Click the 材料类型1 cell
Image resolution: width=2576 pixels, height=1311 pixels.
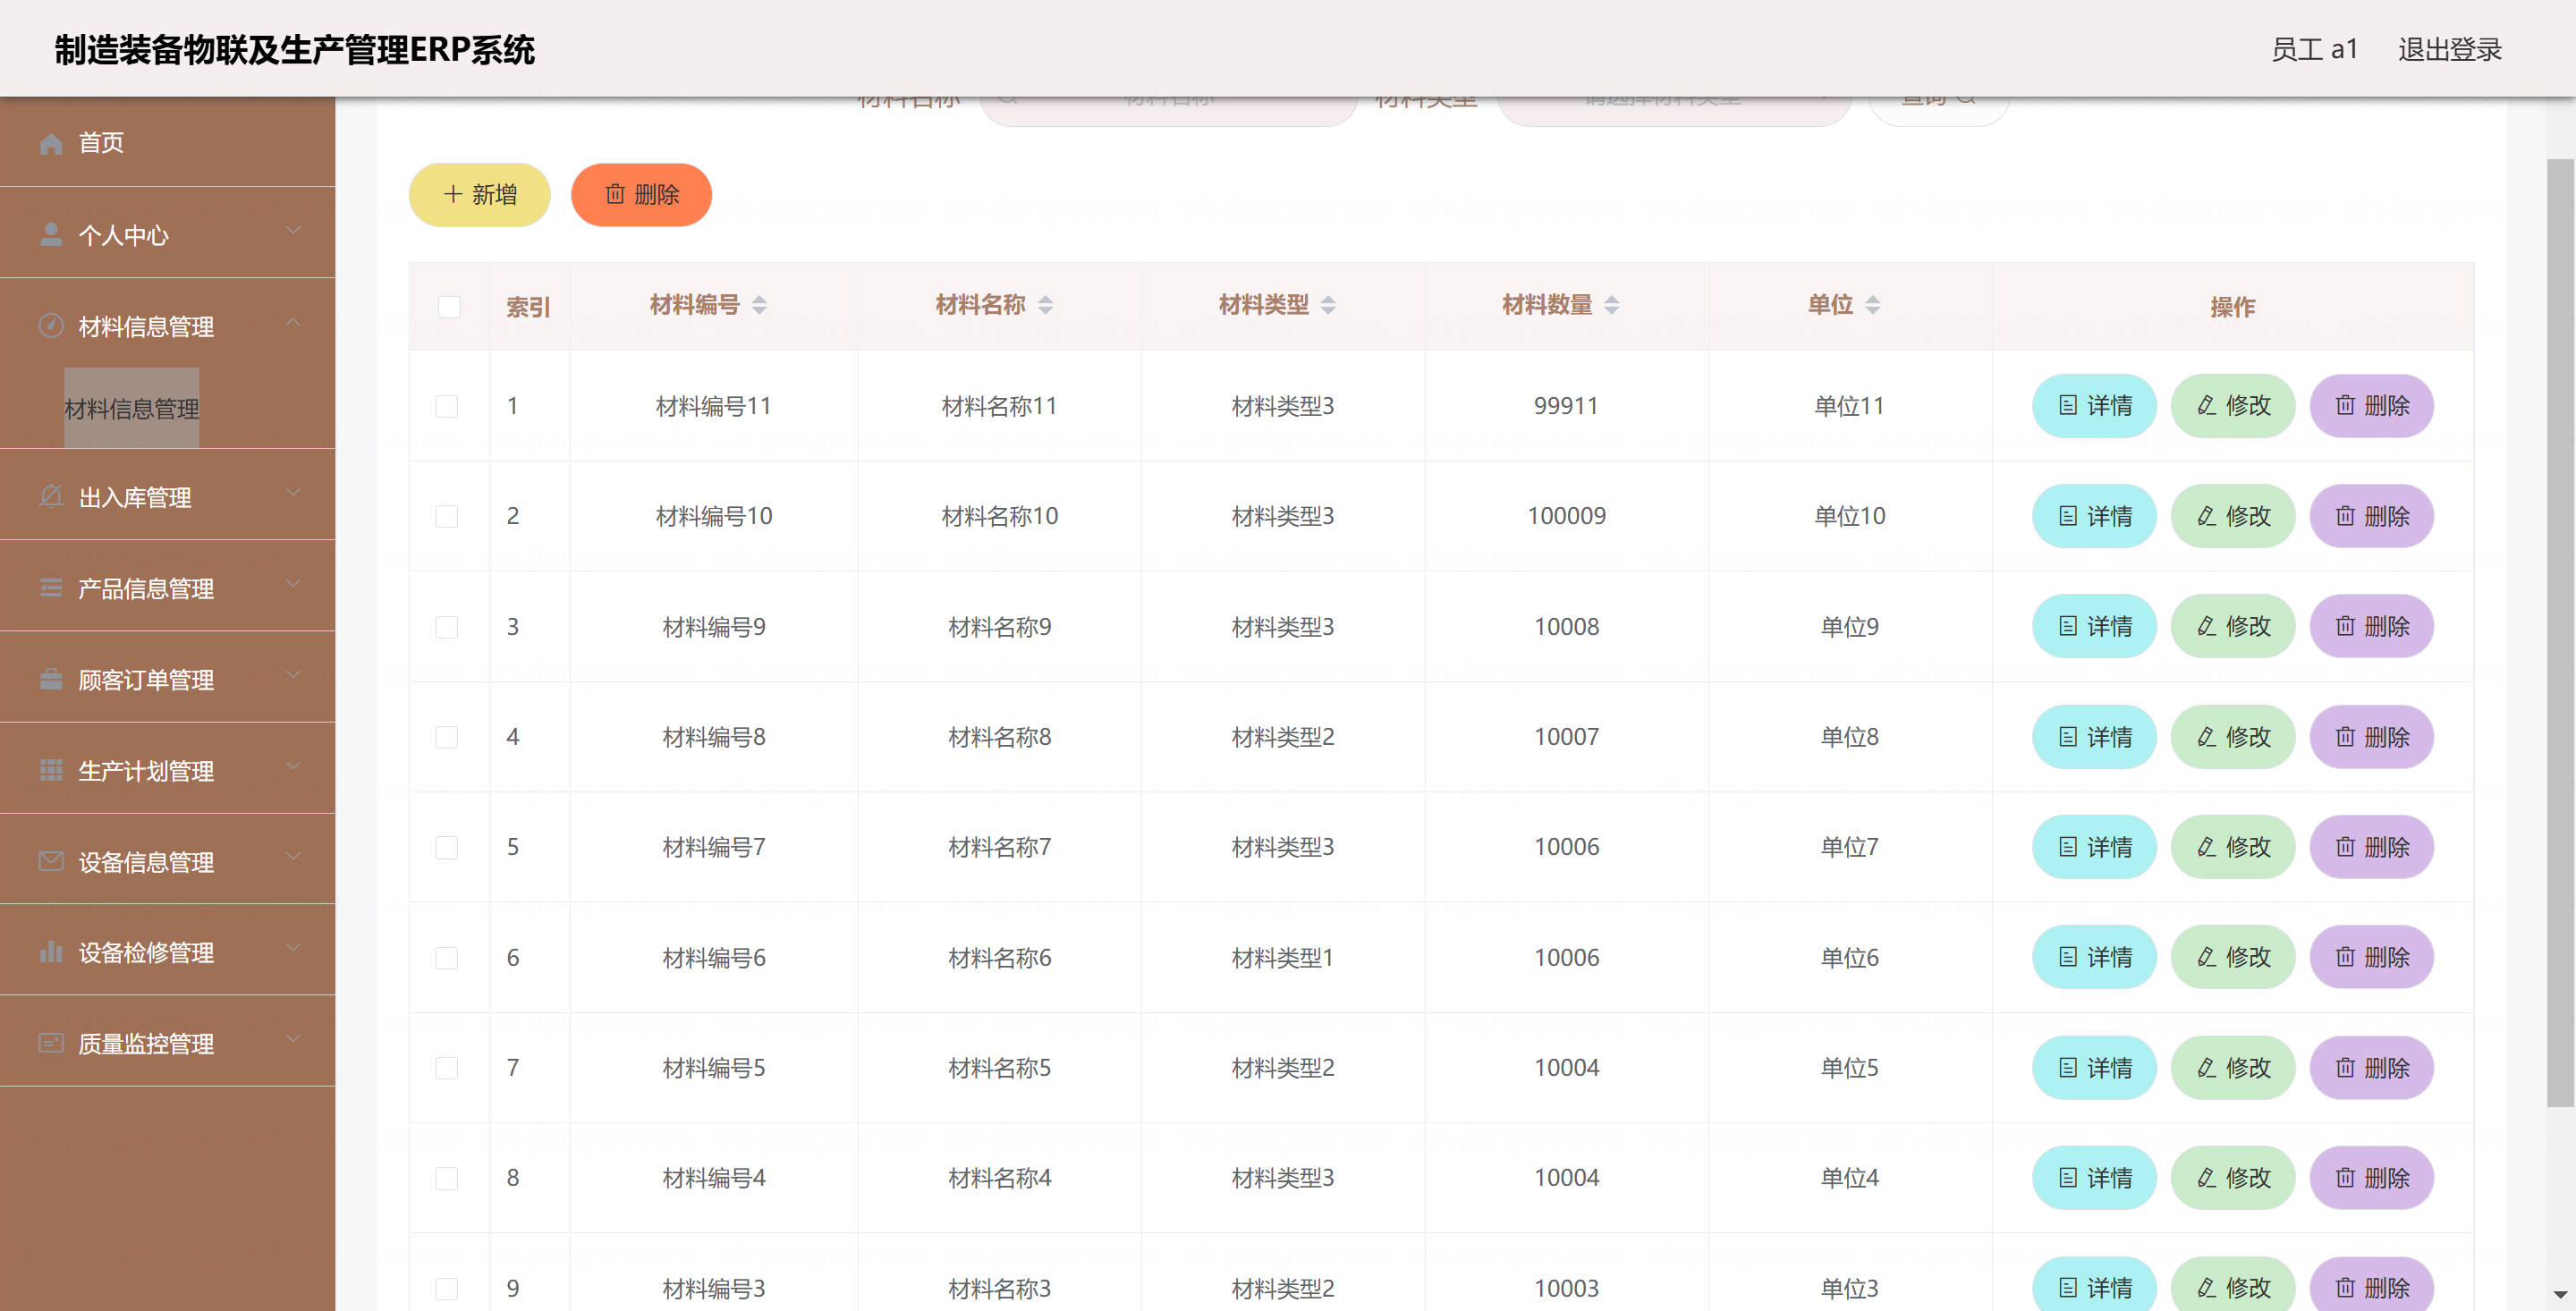(1282, 958)
